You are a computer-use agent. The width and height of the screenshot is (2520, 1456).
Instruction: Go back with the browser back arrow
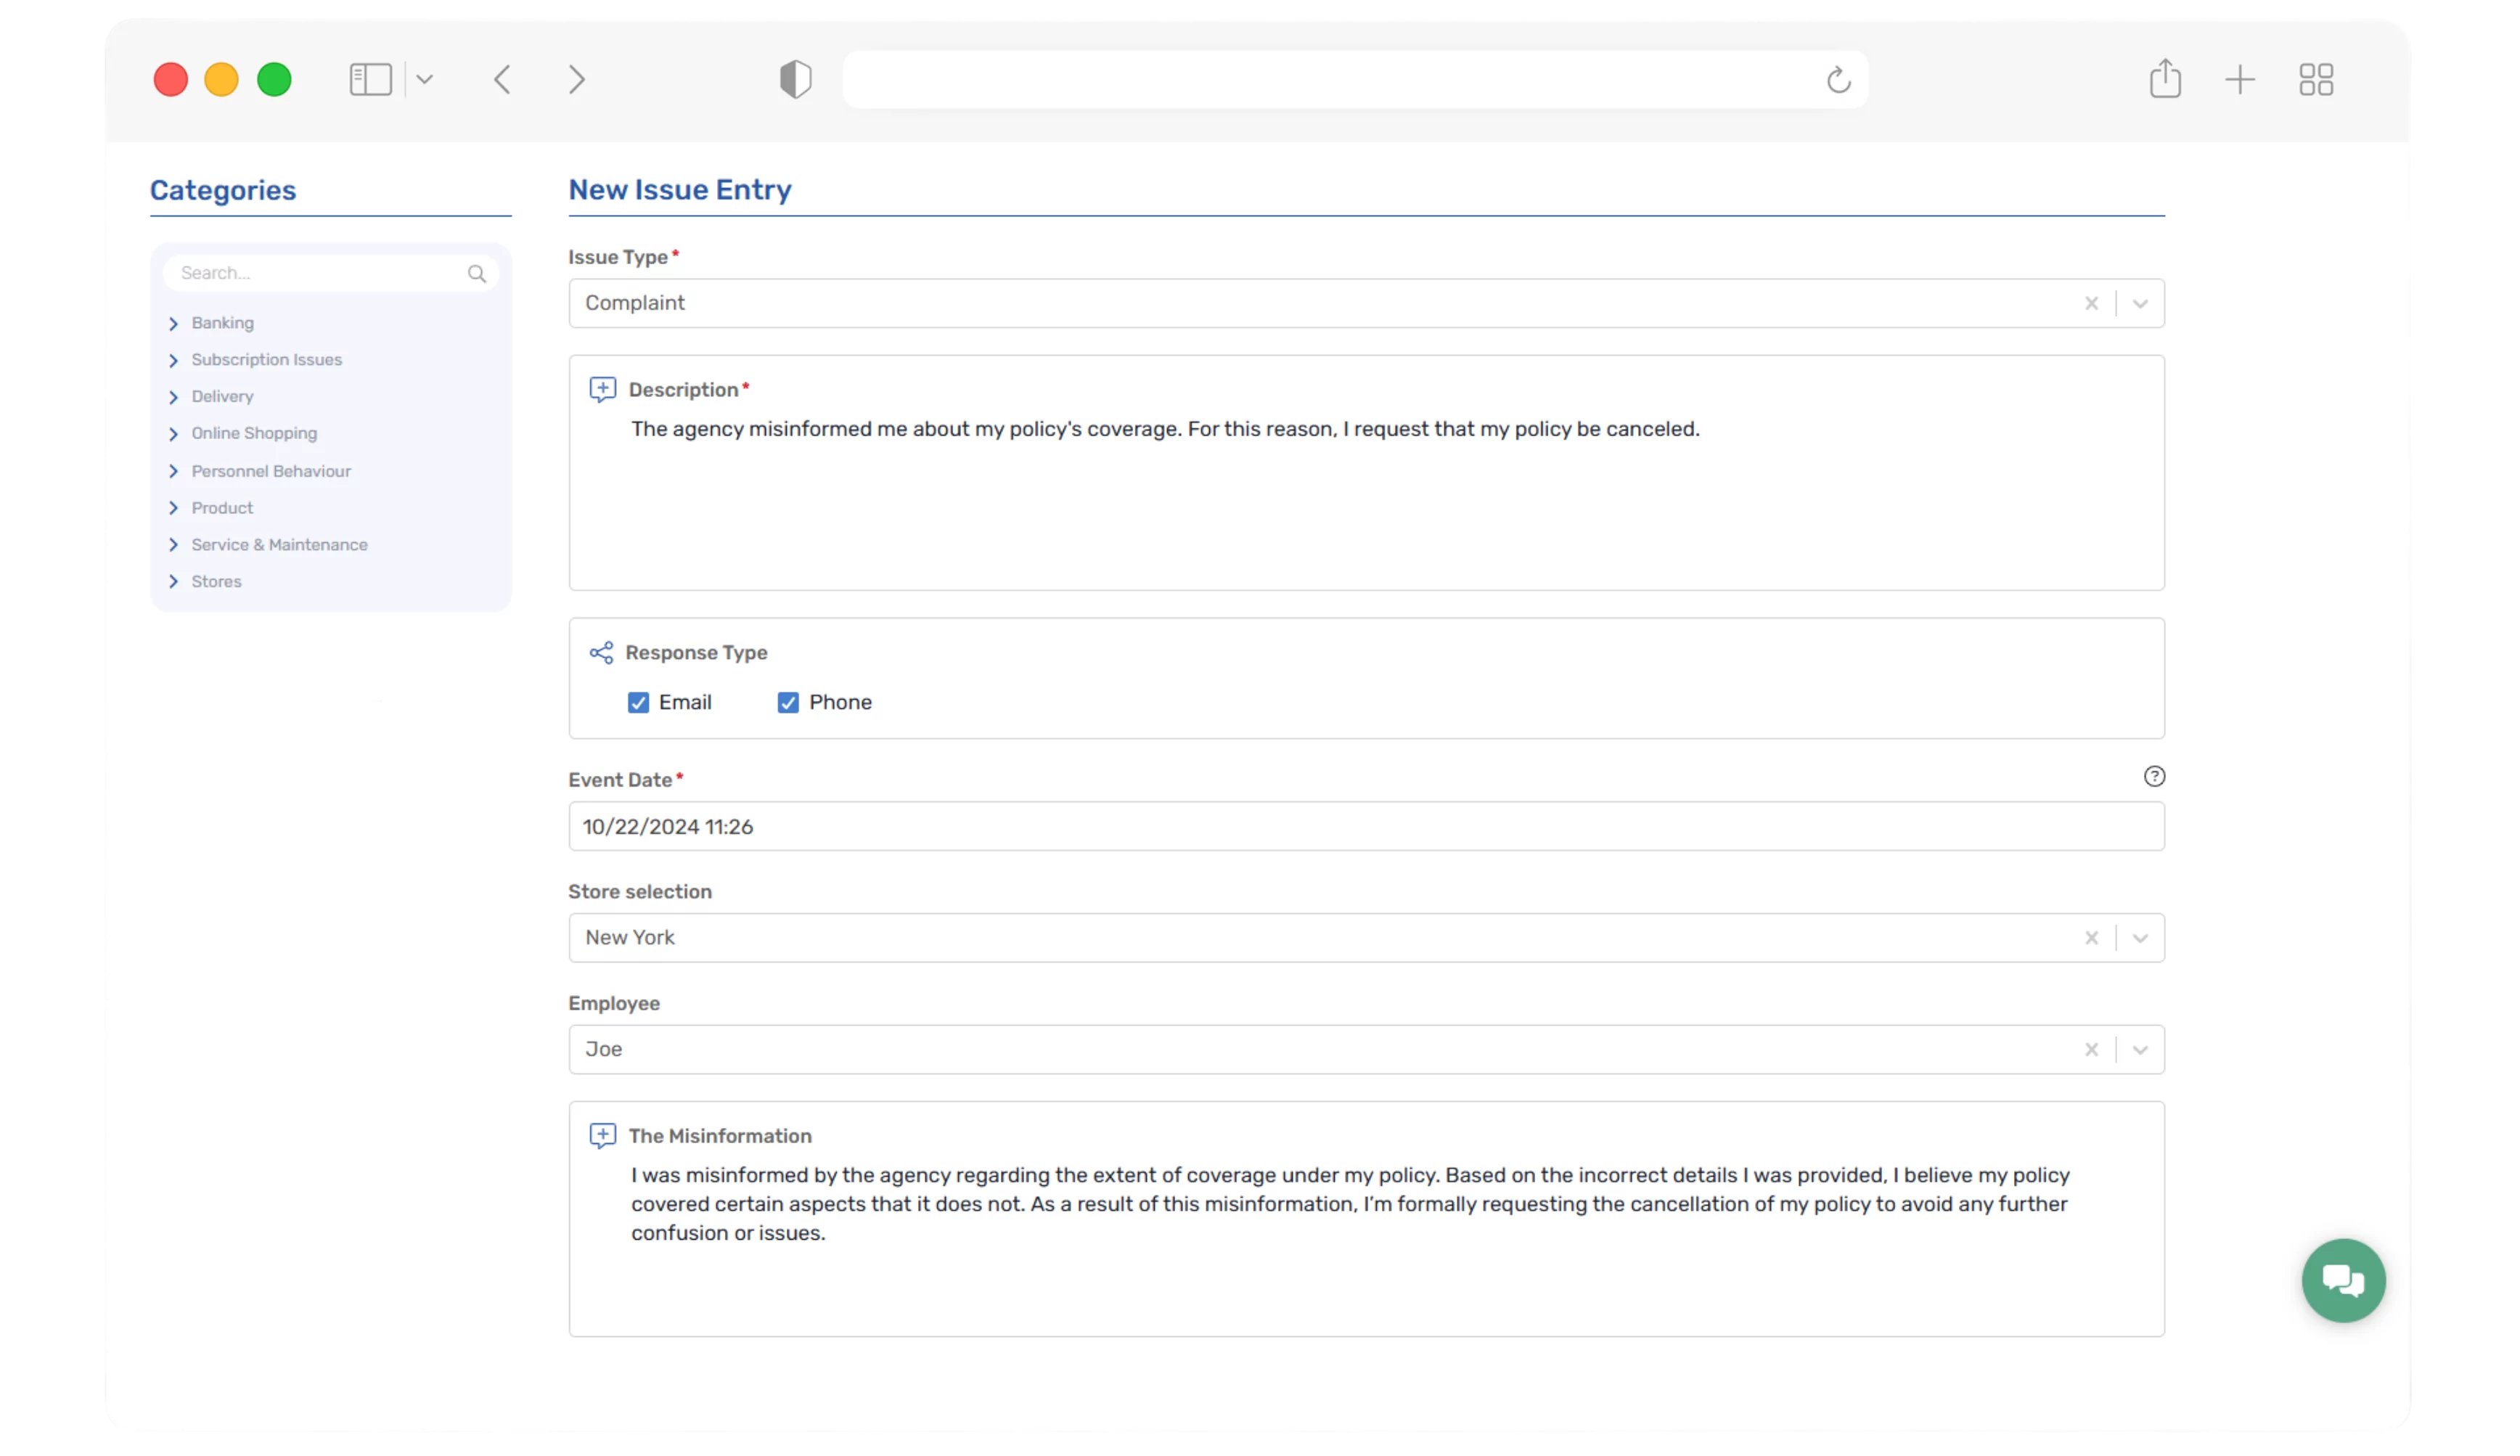[502, 79]
